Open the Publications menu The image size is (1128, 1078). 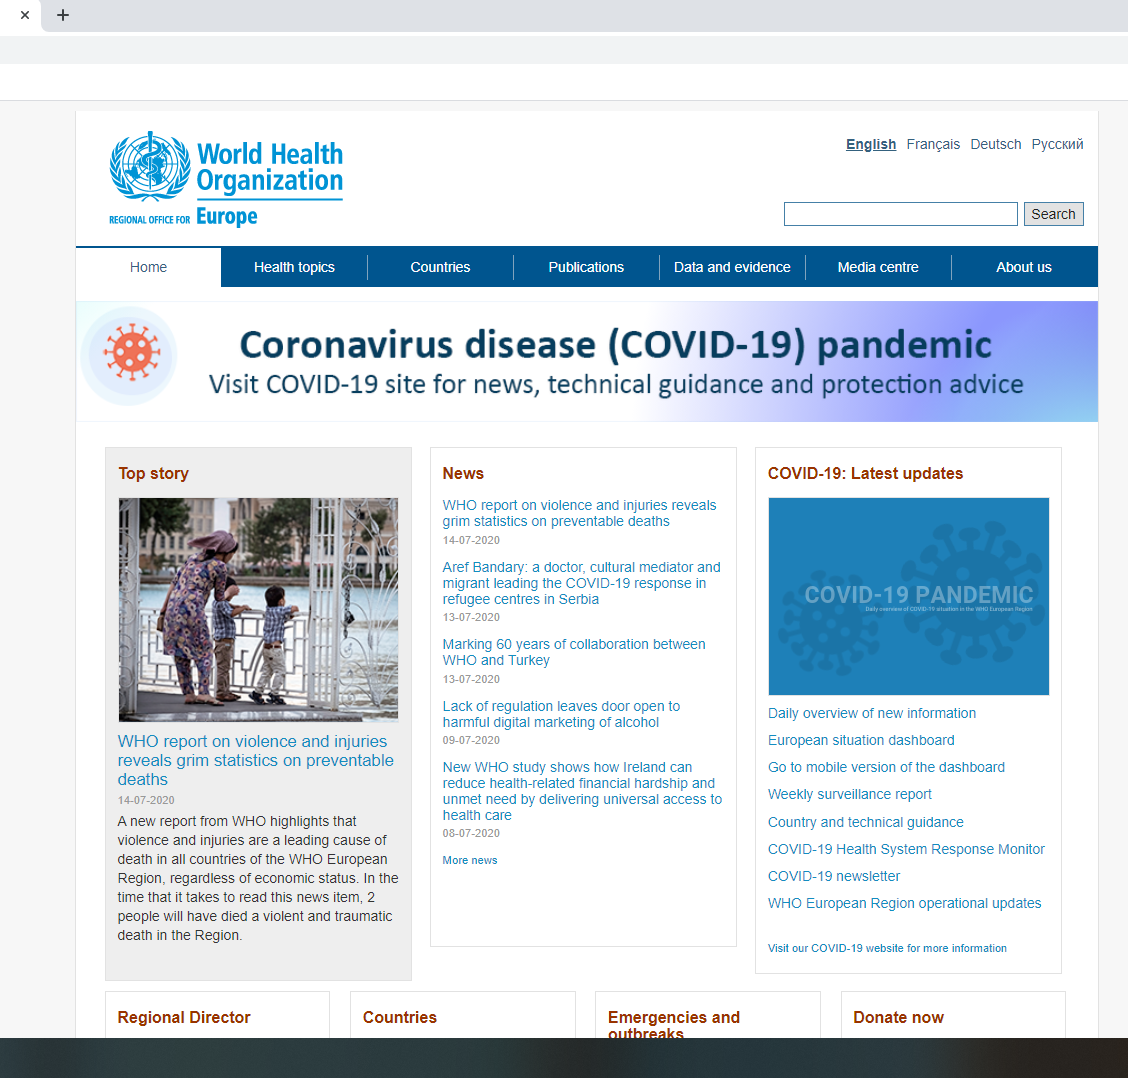click(x=586, y=267)
